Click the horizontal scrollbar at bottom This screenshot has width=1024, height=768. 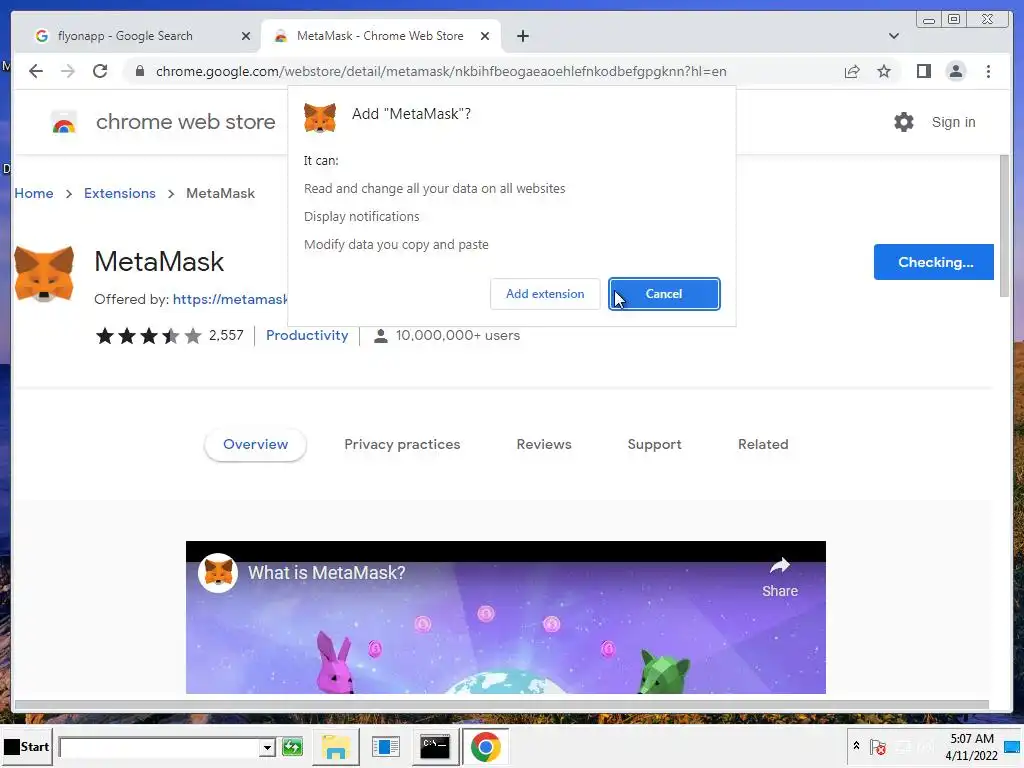click(x=502, y=705)
